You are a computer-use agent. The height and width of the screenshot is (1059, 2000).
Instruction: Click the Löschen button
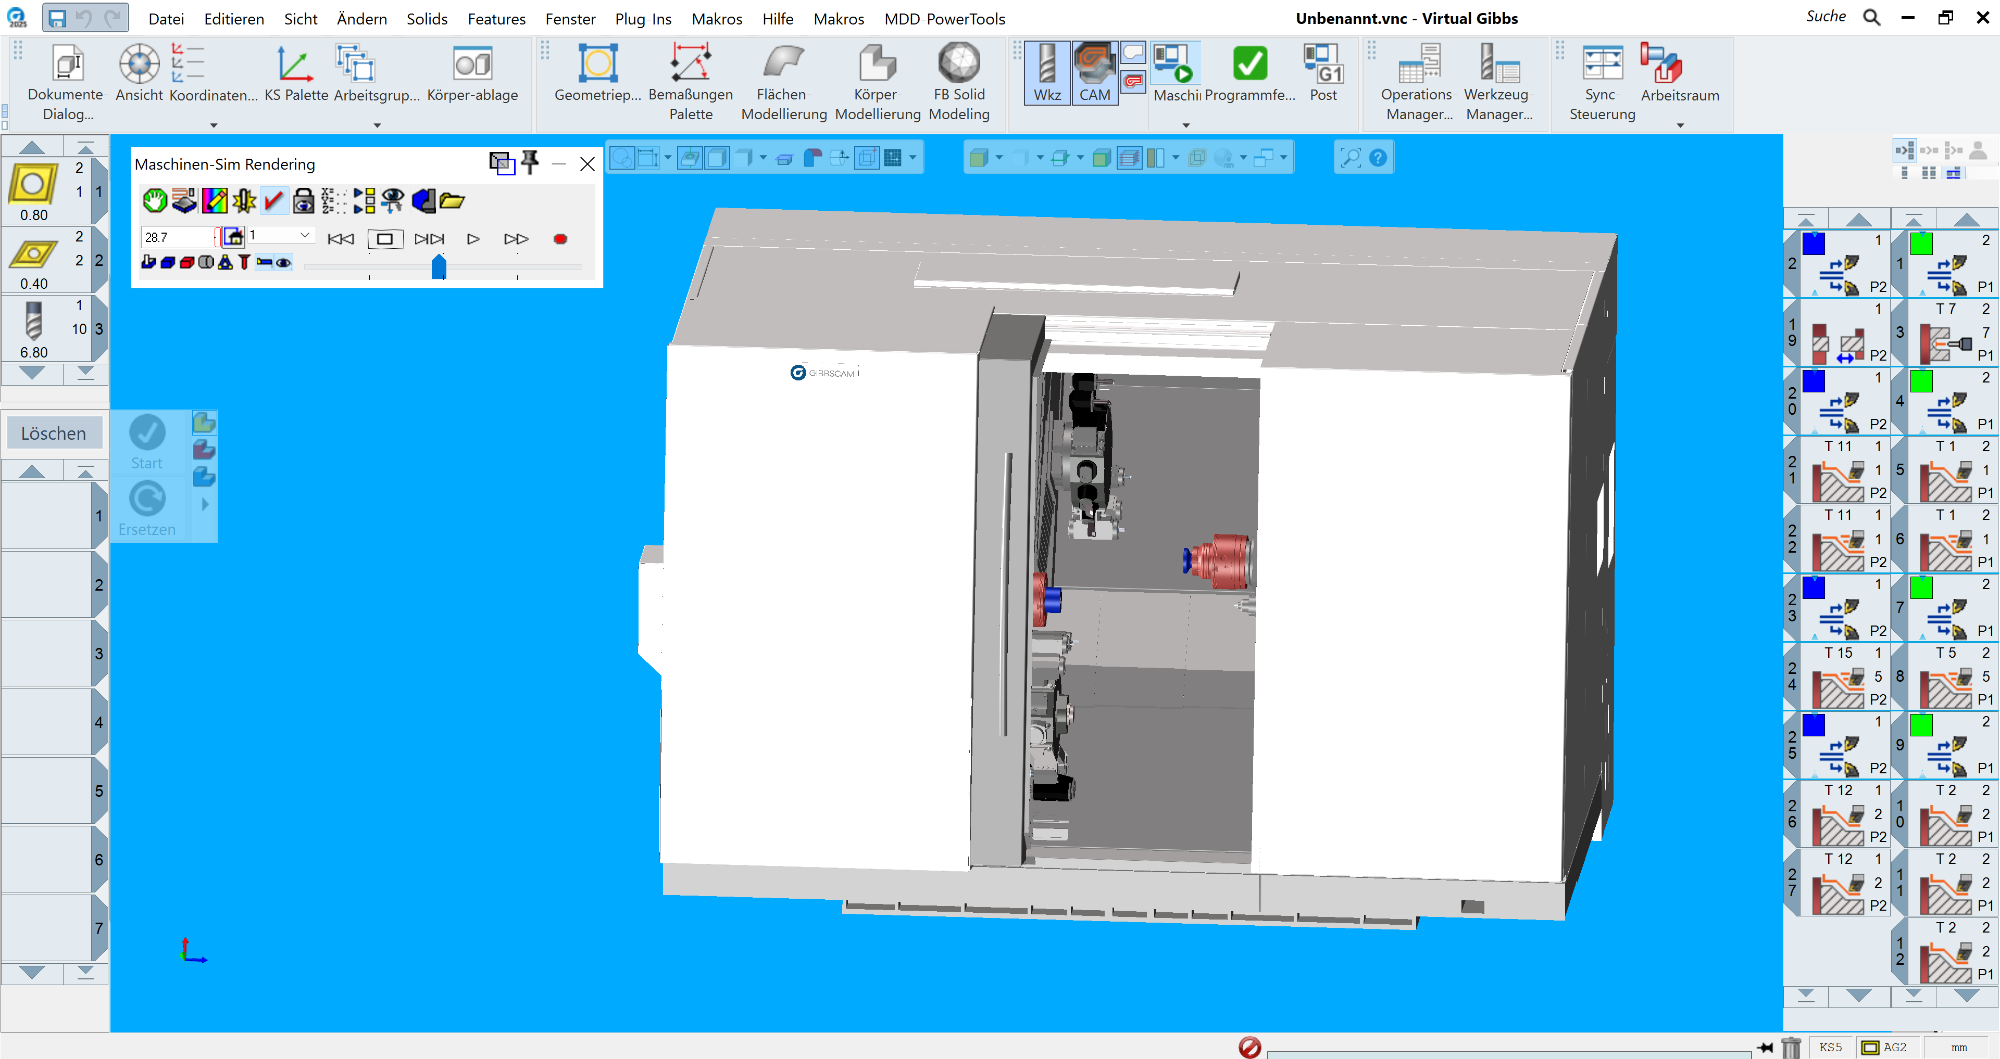point(54,433)
